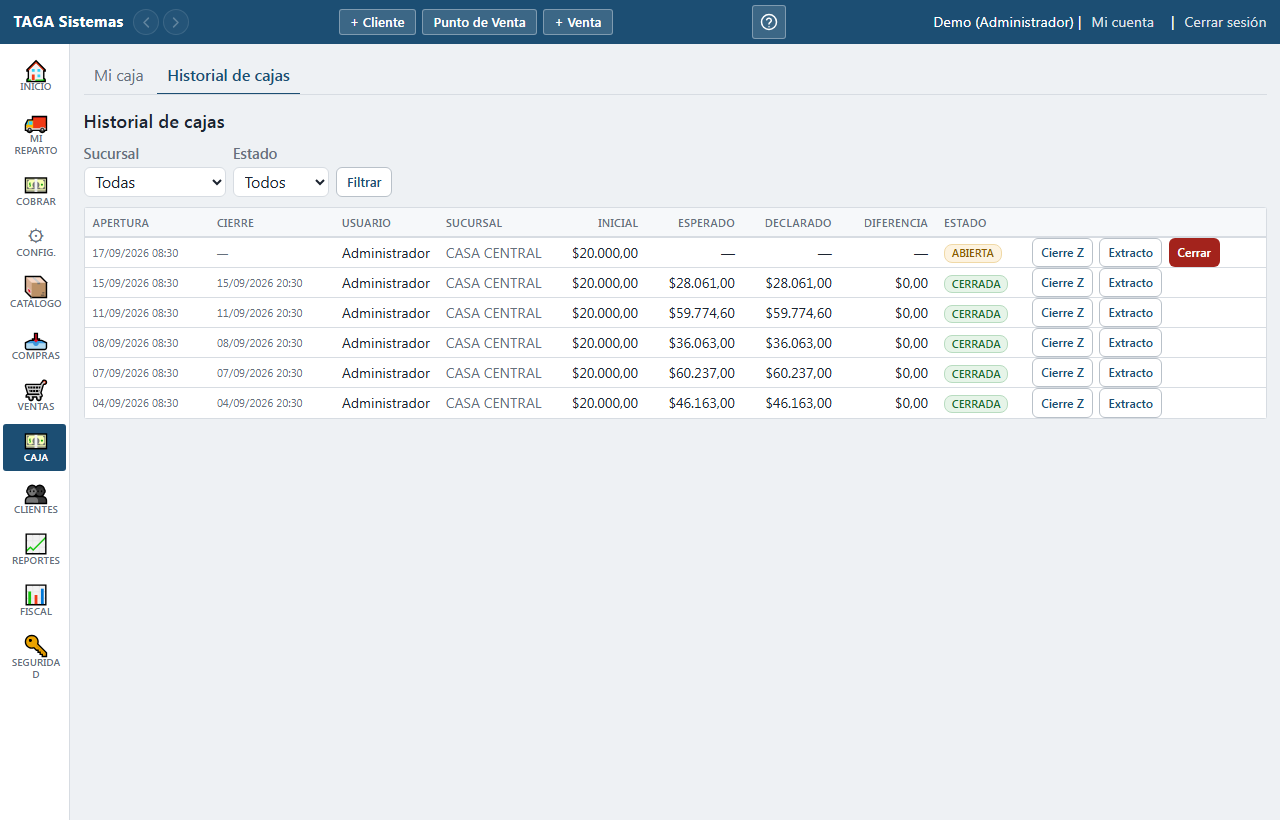Screen dimensions: 1280x820
Task: Navigate back with left arrow button
Action: click(146, 22)
